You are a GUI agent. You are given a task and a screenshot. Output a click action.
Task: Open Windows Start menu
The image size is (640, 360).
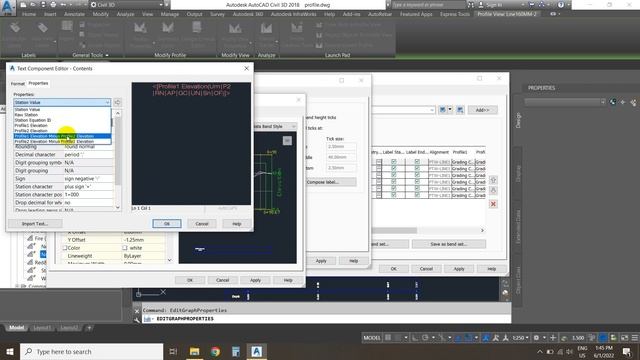point(9,351)
